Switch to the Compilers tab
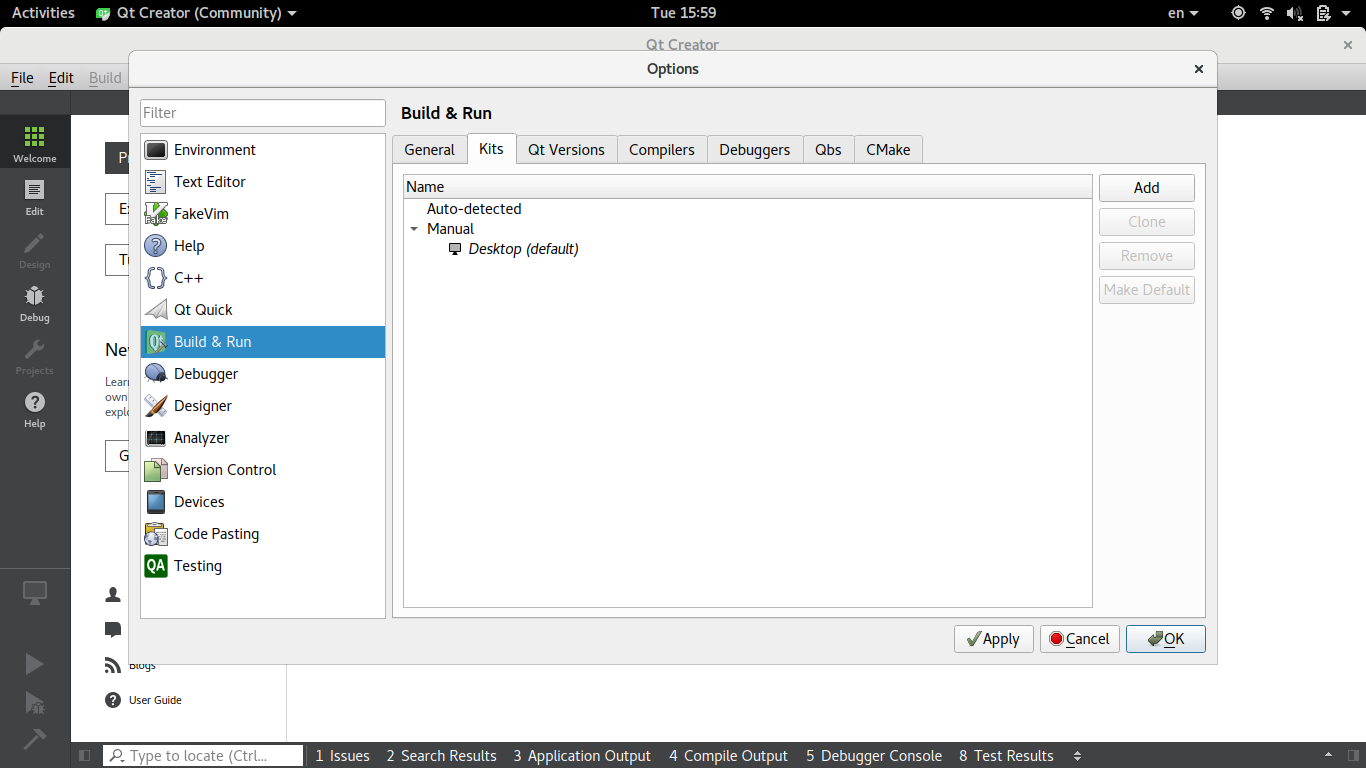1366x768 pixels. point(661,150)
